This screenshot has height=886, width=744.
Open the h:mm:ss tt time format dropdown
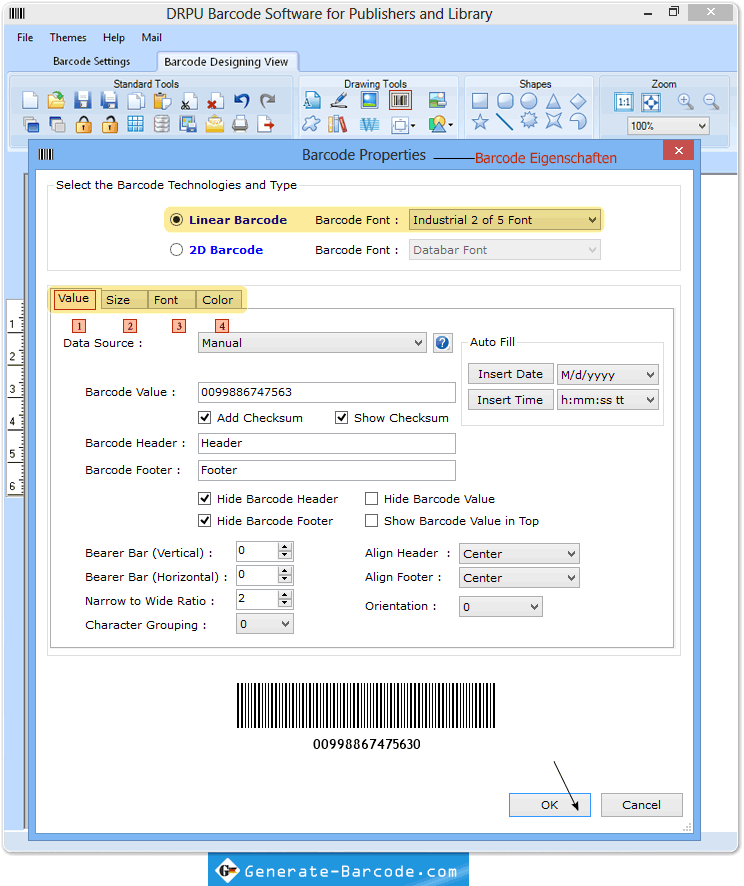tap(607, 400)
